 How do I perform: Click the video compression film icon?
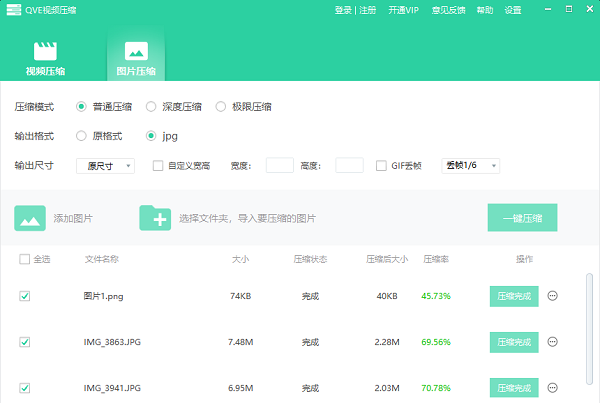coord(45,50)
